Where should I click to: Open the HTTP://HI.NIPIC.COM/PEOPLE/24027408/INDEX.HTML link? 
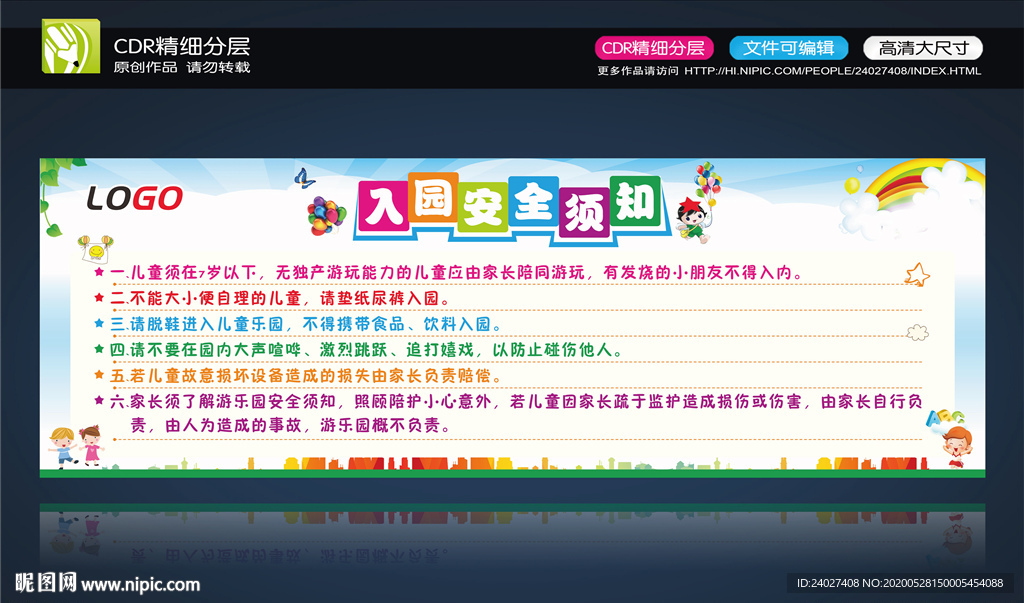pyautogui.click(x=833, y=71)
